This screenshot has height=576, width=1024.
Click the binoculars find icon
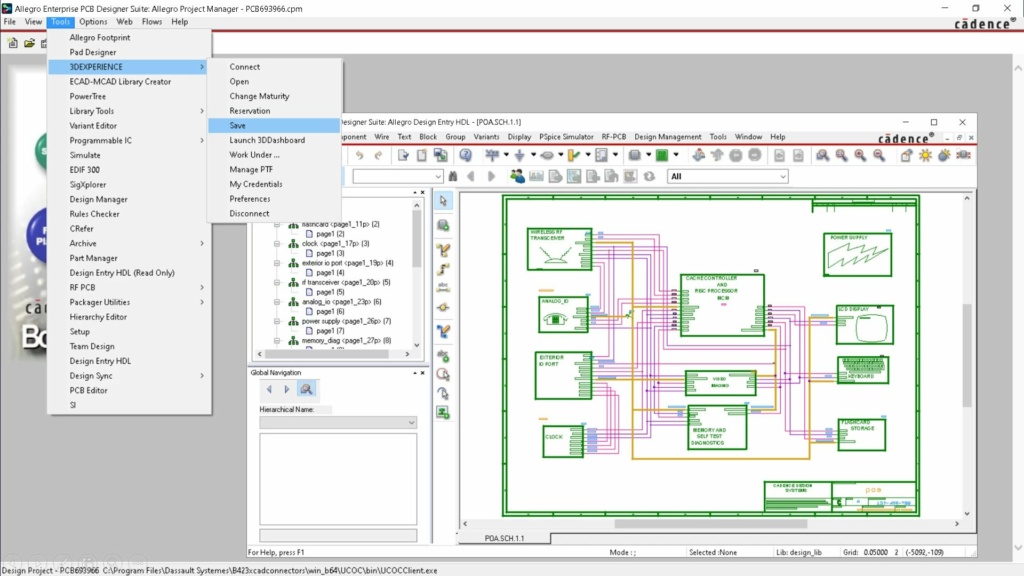453,176
